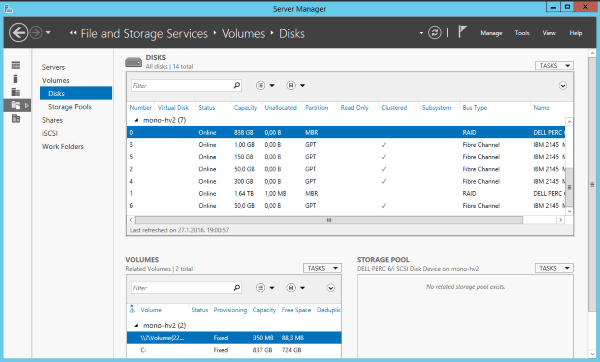Open the navigation history dropdown arrow

(48, 33)
